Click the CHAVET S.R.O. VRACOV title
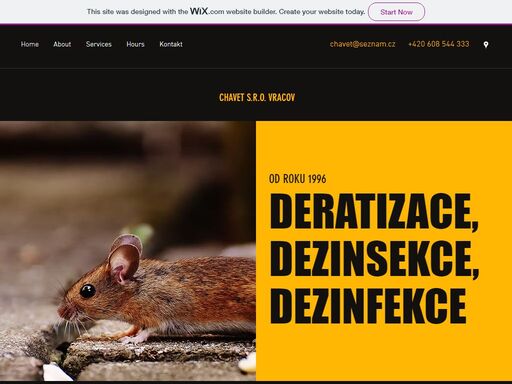The width and height of the screenshot is (512, 384). pos(257,97)
